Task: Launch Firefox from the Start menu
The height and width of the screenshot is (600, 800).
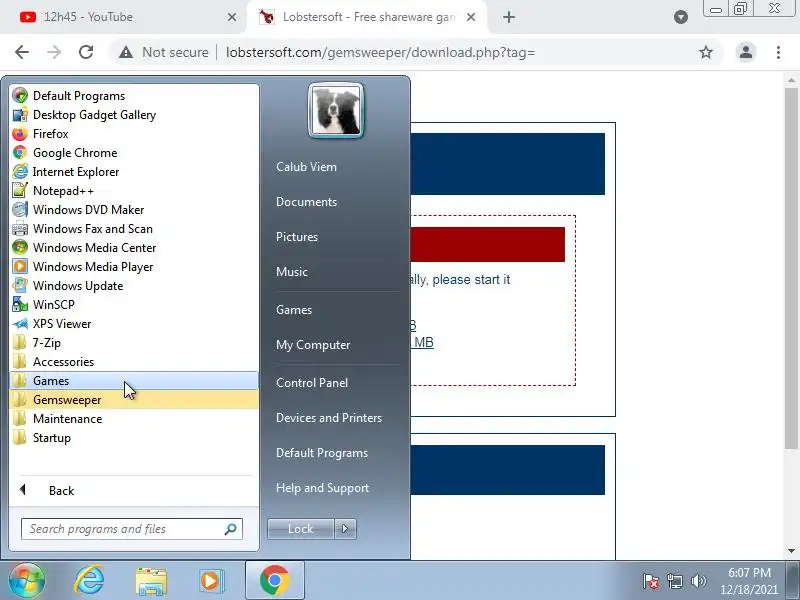Action: tap(134, 134)
